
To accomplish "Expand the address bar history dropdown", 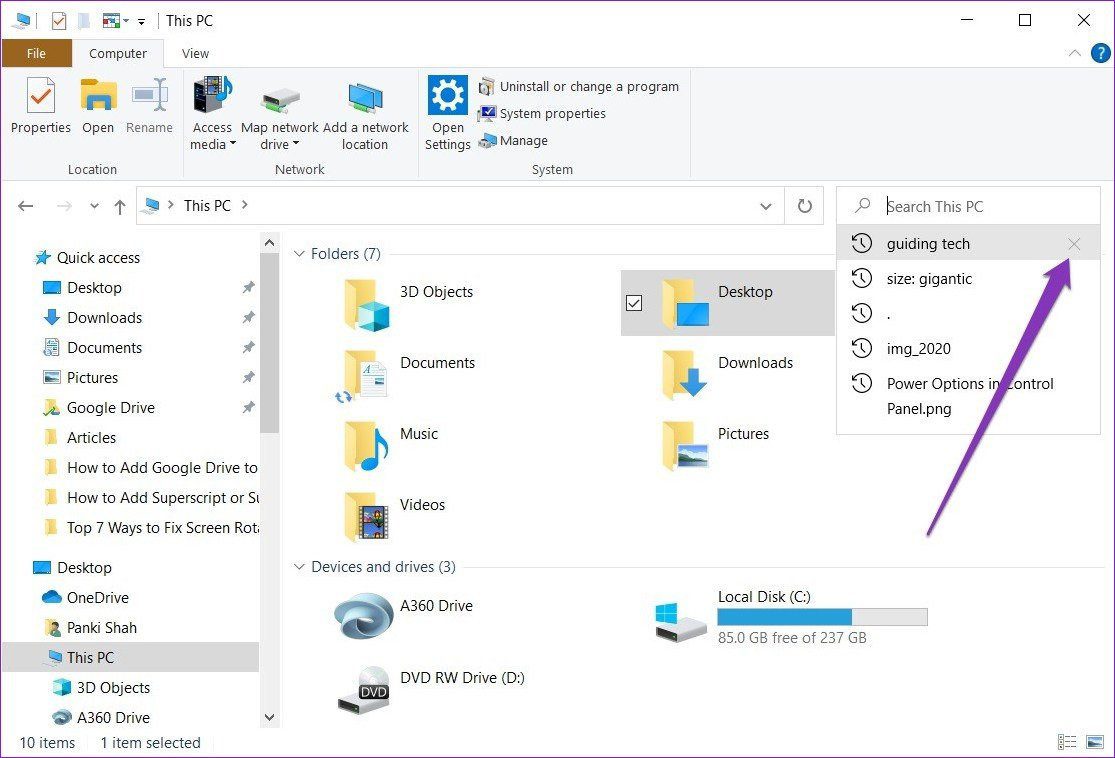I will 766,205.
